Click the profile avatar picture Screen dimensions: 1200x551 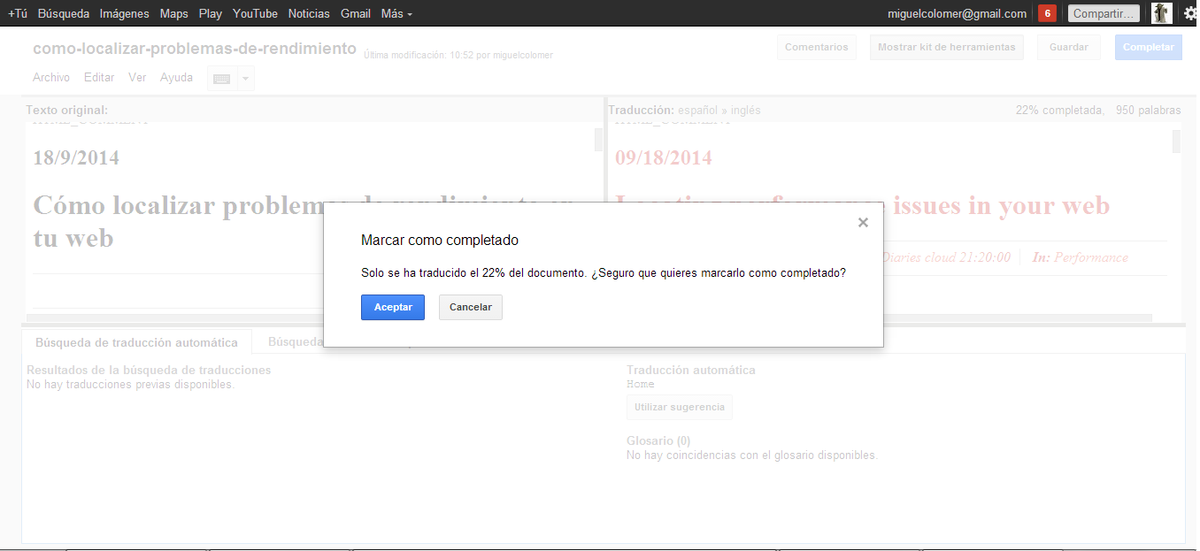coord(1161,14)
